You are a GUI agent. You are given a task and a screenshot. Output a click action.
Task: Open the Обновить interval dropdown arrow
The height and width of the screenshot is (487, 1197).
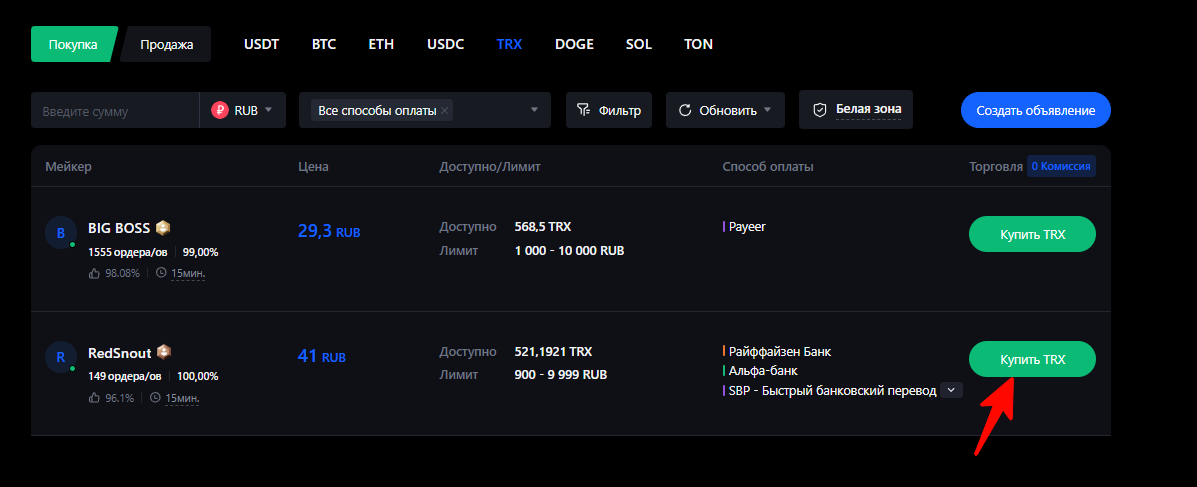click(767, 110)
